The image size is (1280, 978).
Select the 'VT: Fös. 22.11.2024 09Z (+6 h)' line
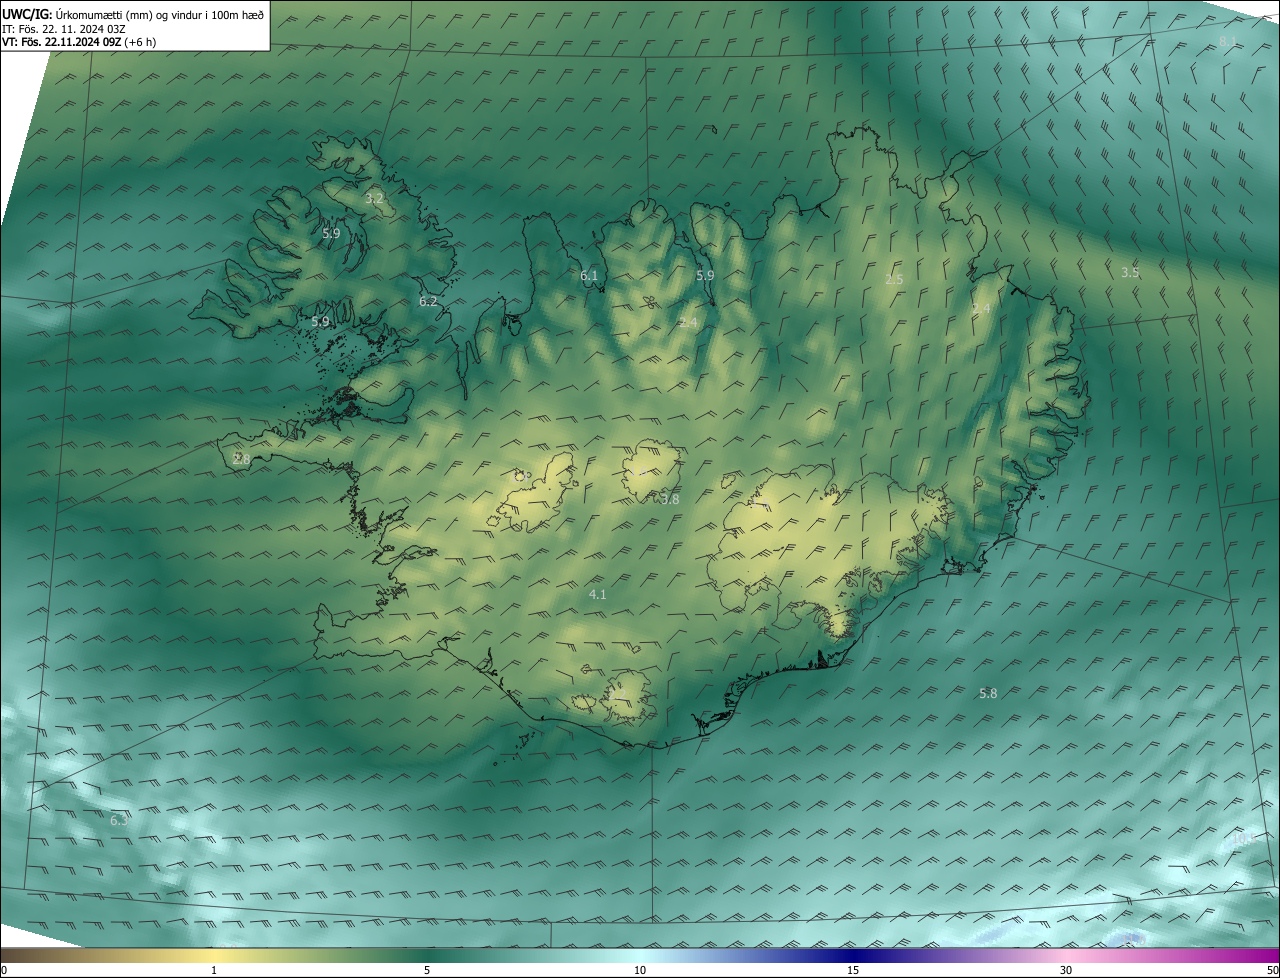pos(79,42)
